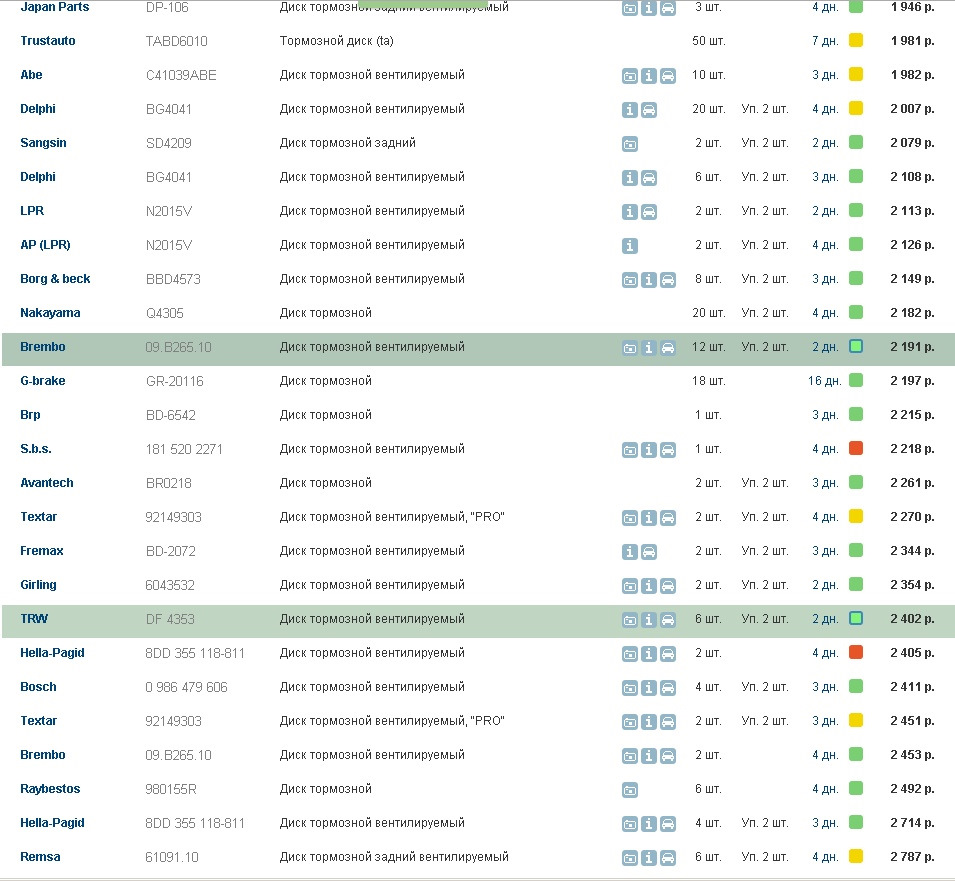The width and height of the screenshot is (955, 881).
Task: Click the Brp brand link
Action: [x=30, y=415]
